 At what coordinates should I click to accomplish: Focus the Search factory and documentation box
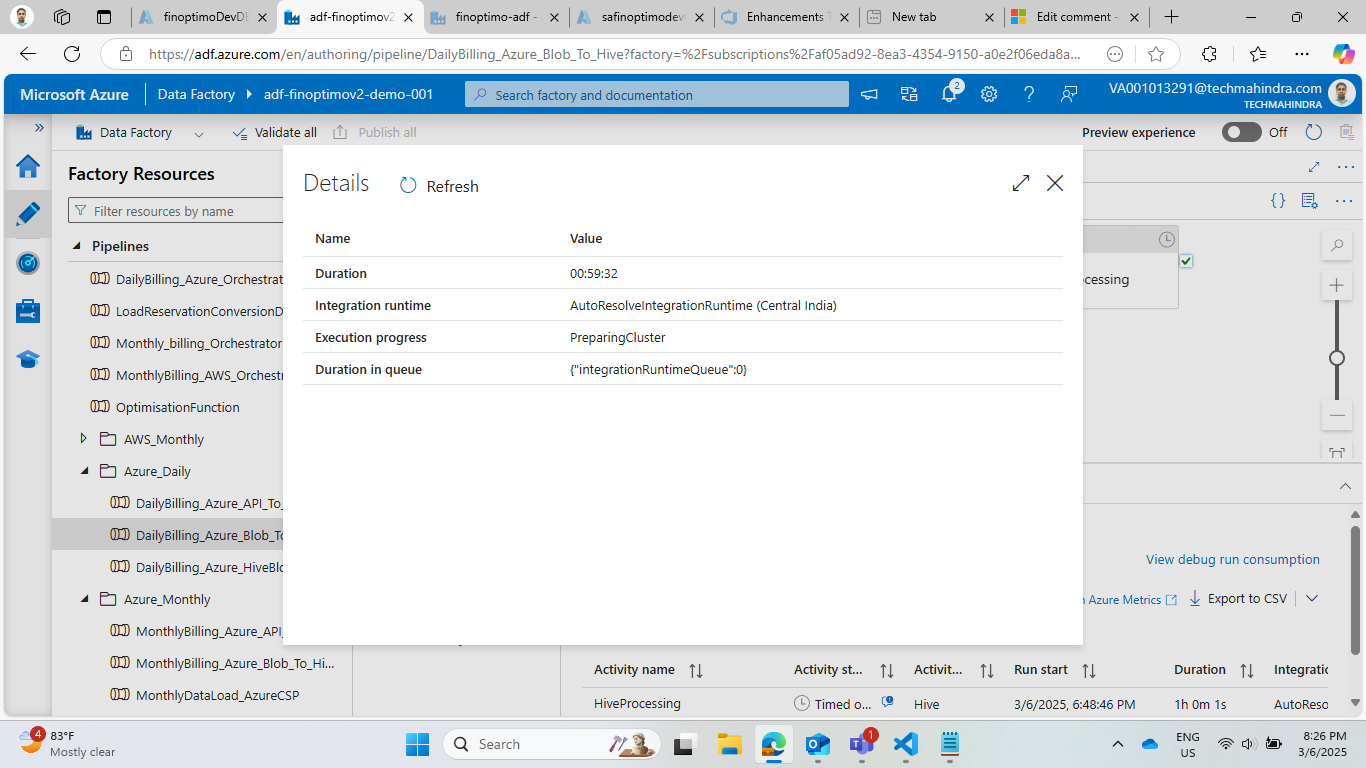[x=657, y=95]
